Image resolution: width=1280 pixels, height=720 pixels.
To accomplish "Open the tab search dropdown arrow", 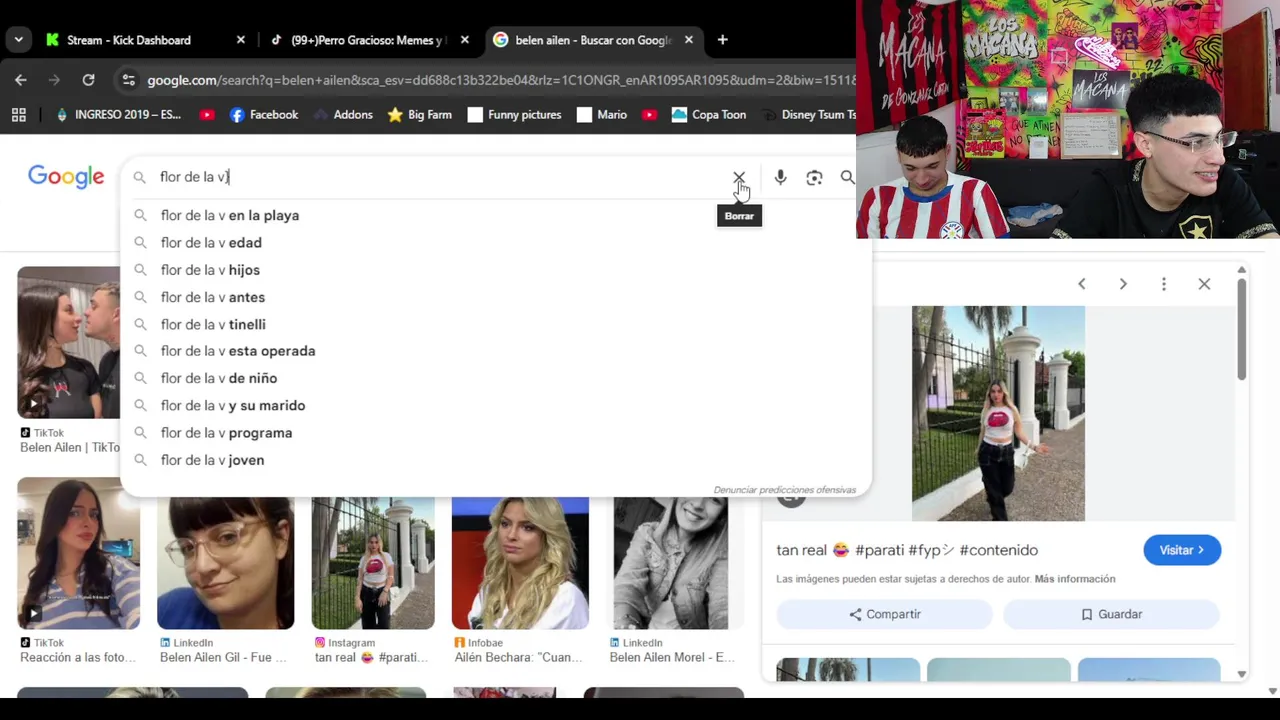I will [18, 40].
